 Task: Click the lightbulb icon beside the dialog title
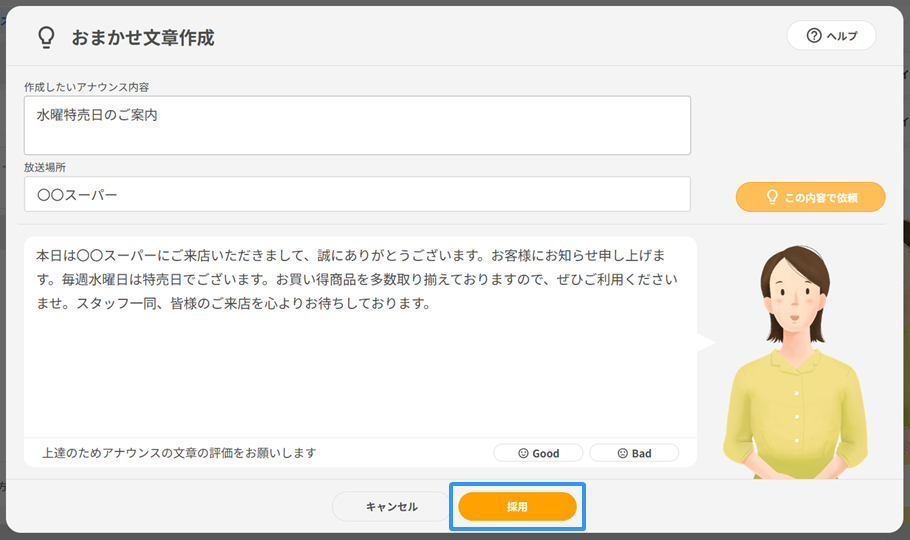tap(46, 38)
